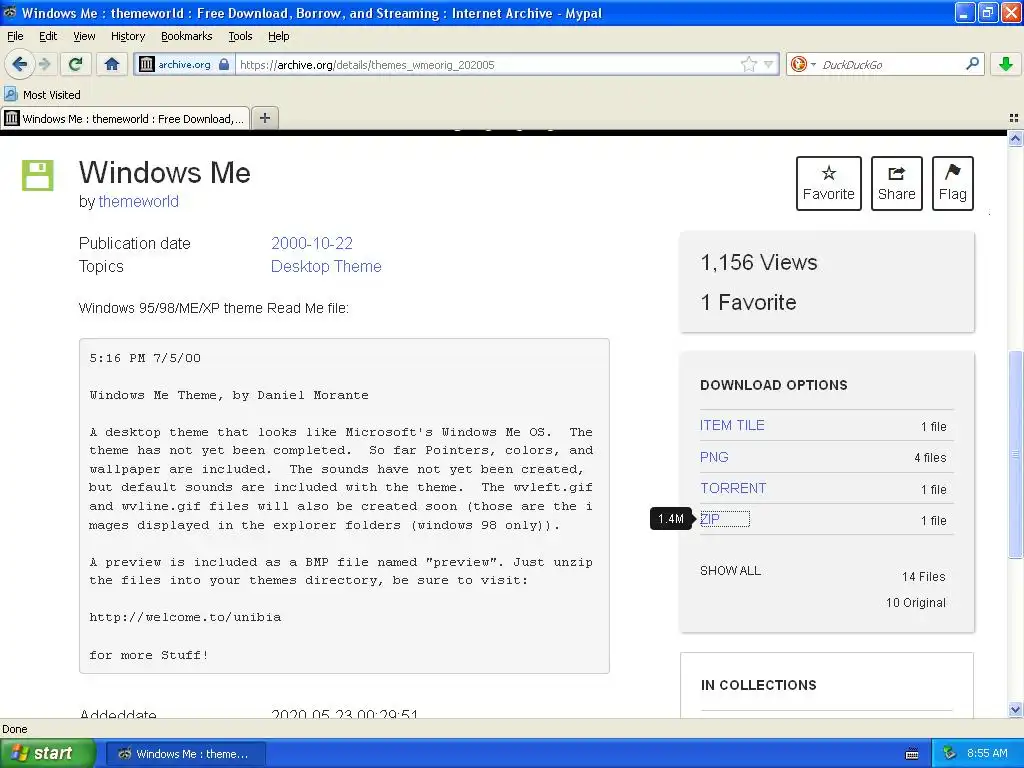Open the themeworld author link
The width and height of the screenshot is (1024, 768).
coord(138,201)
